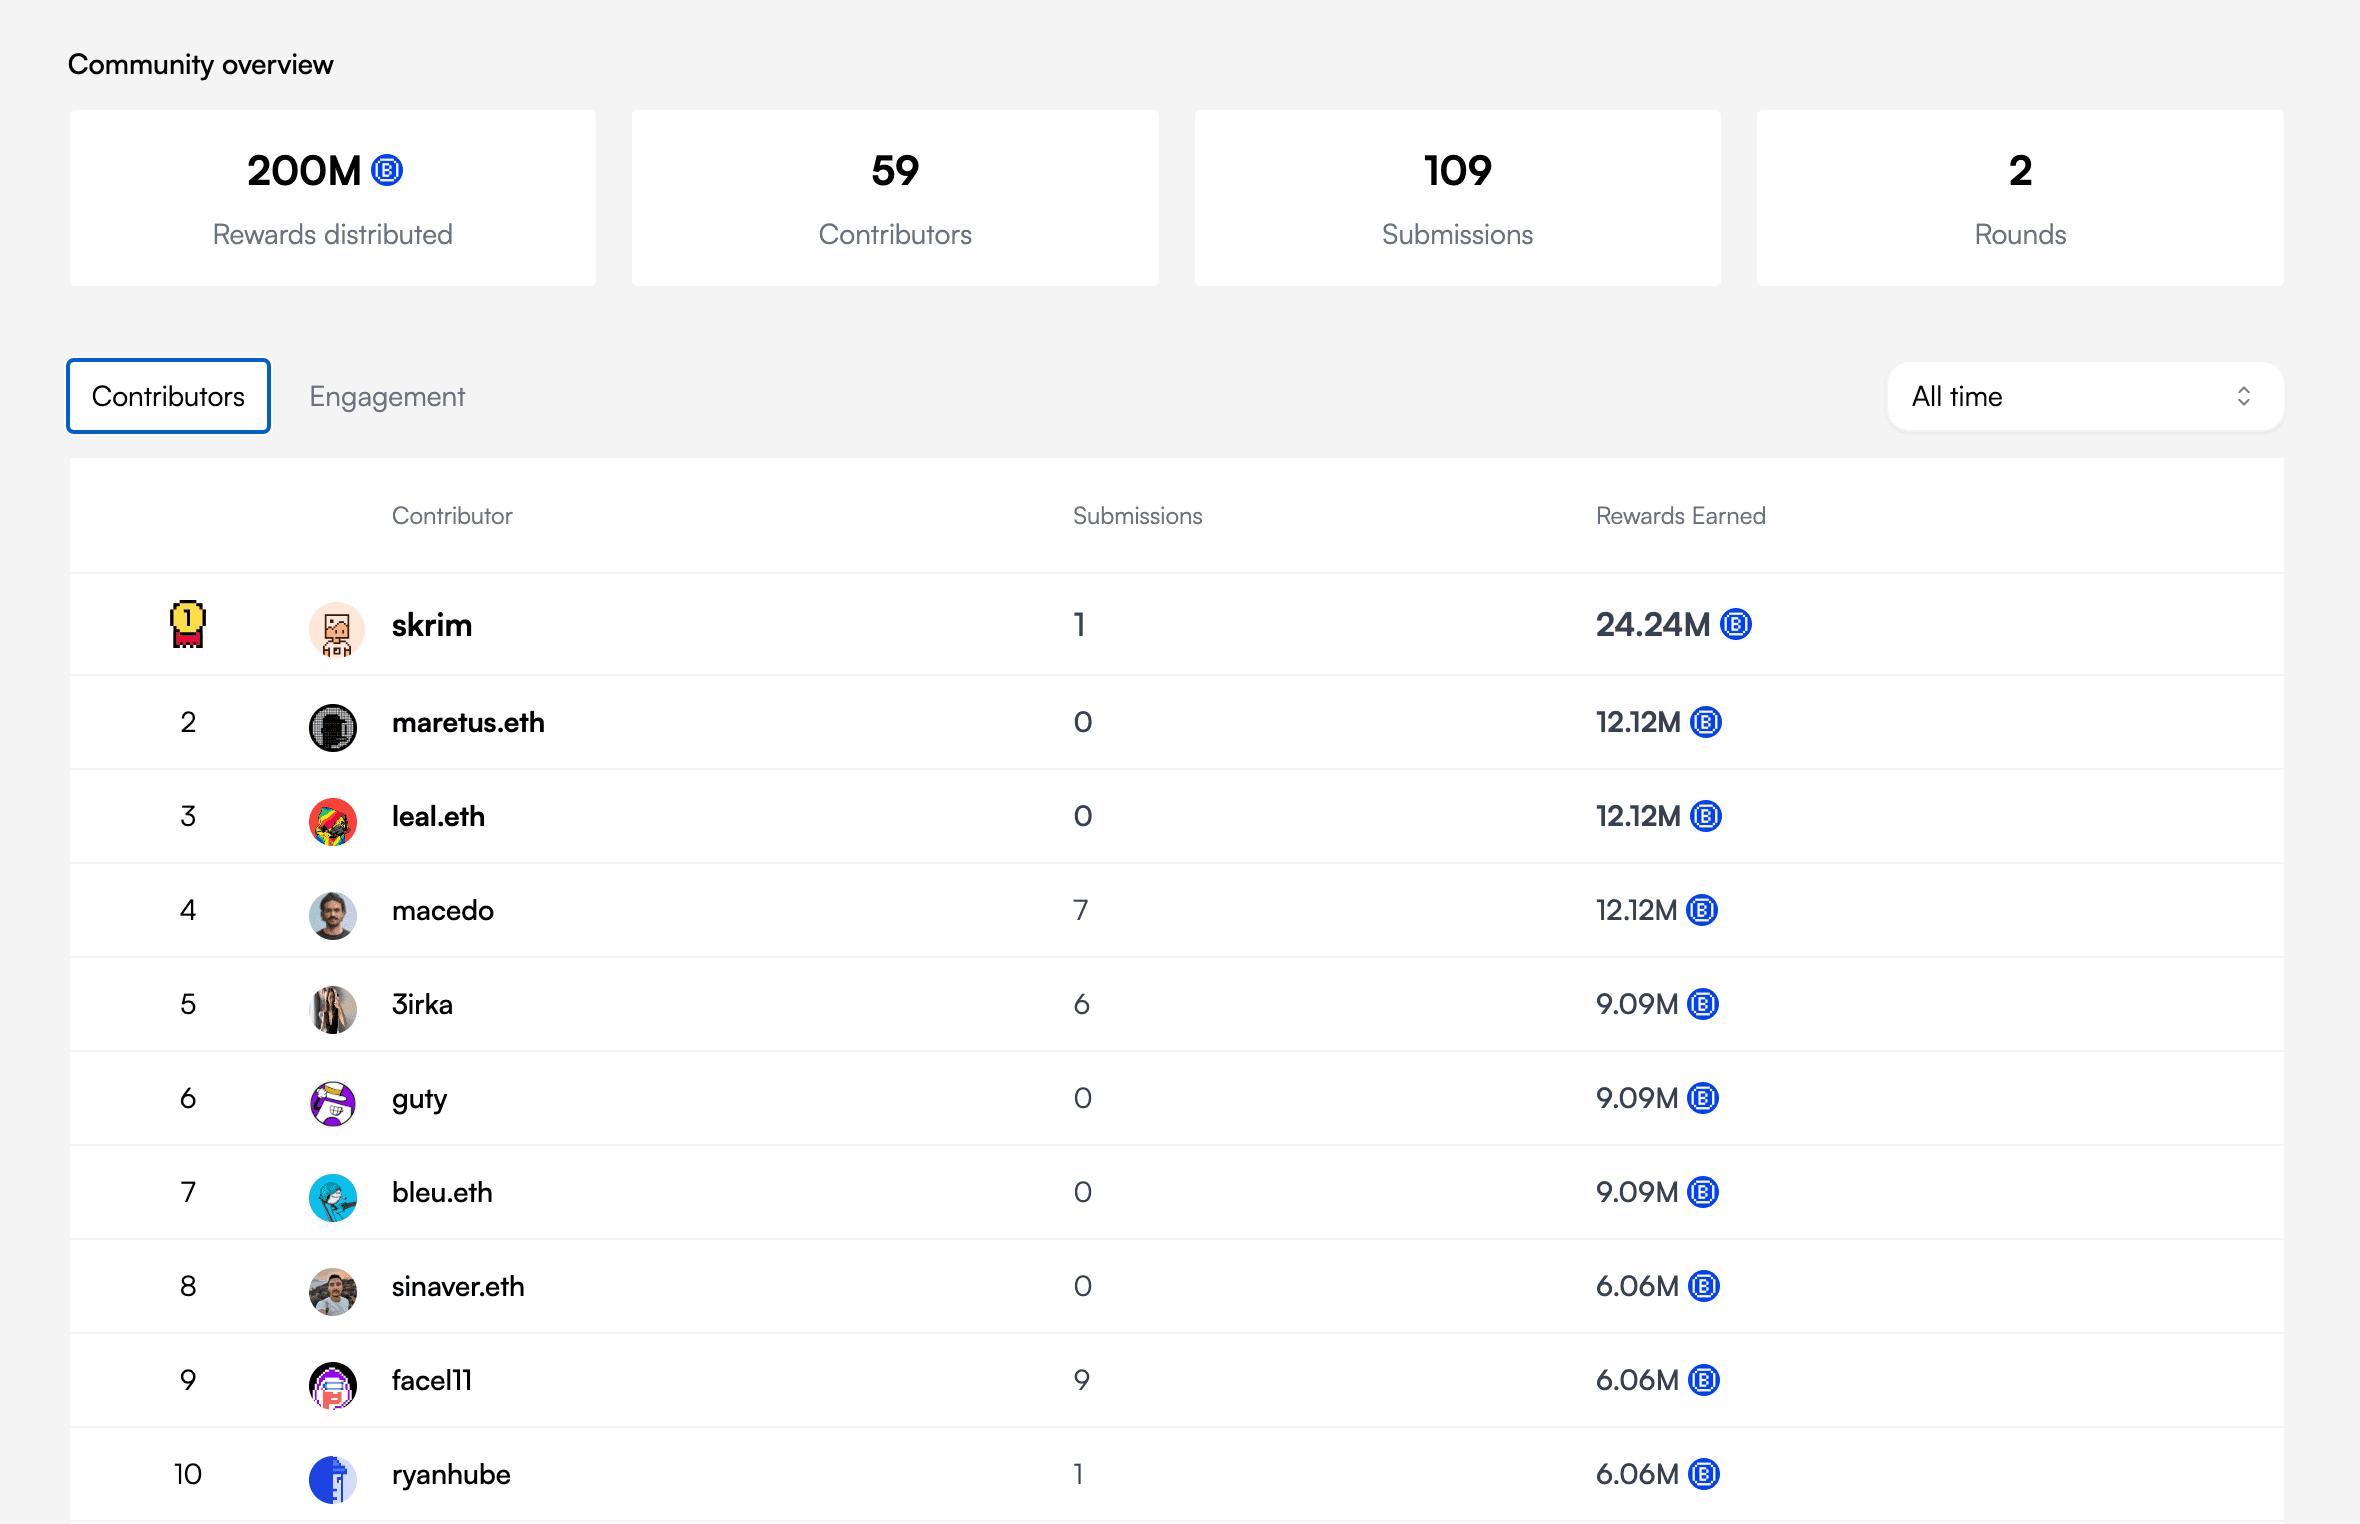Screen dimensions: 2360x1524
Task: Click the 59 Contributors stat card
Action: click(895, 198)
